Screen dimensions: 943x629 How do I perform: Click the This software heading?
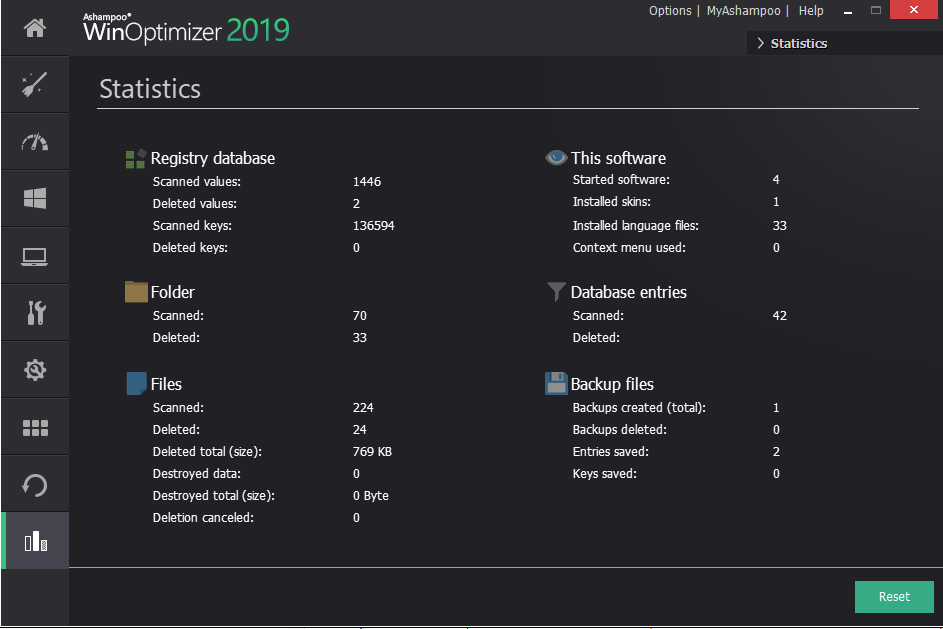pyautogui.click(x=618, y=158)
